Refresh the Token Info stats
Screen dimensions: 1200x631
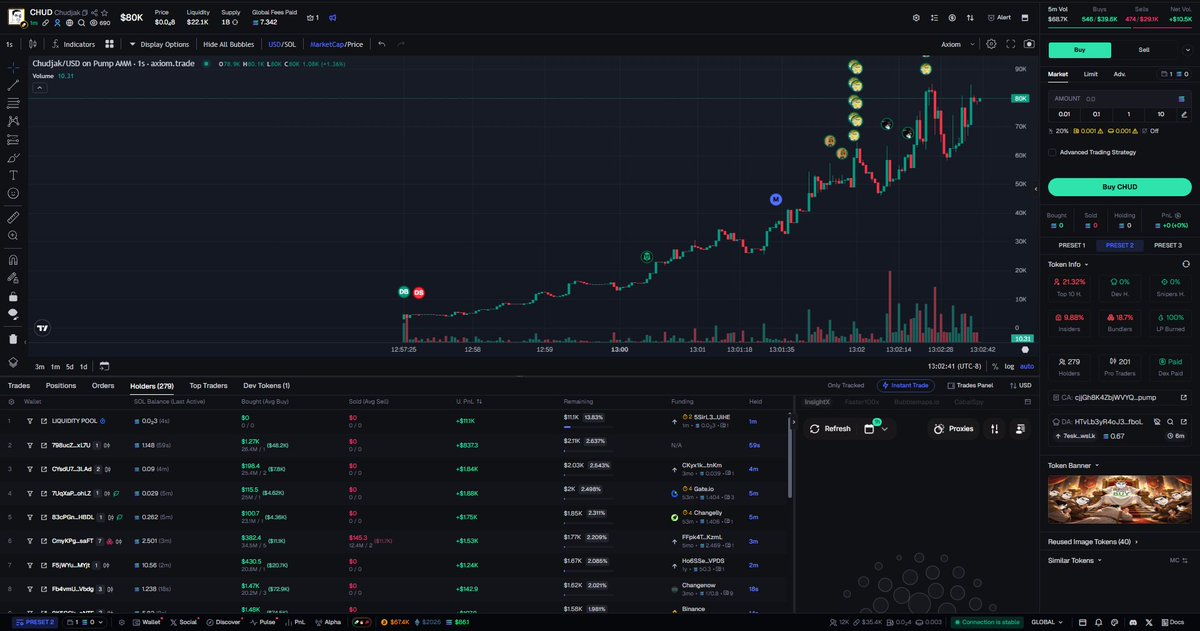1185,264
